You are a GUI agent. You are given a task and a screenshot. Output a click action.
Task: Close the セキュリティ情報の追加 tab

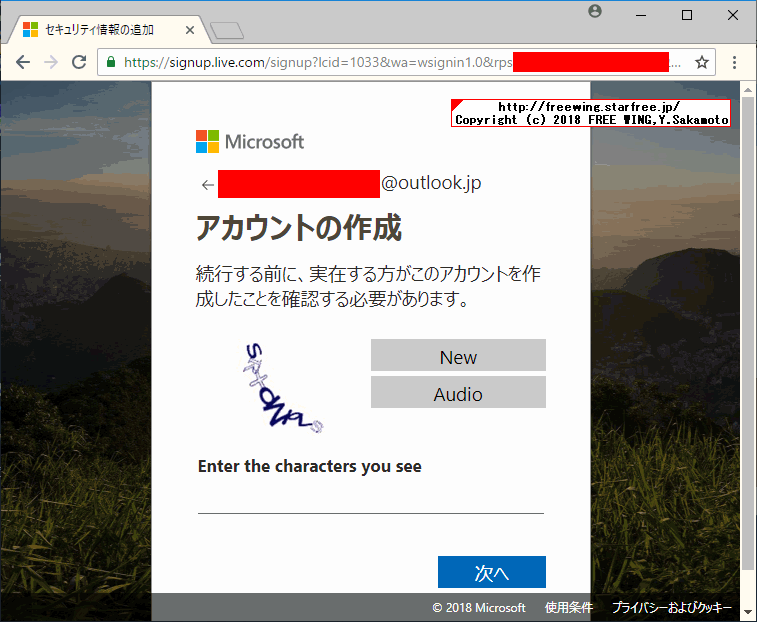(190, 30)
